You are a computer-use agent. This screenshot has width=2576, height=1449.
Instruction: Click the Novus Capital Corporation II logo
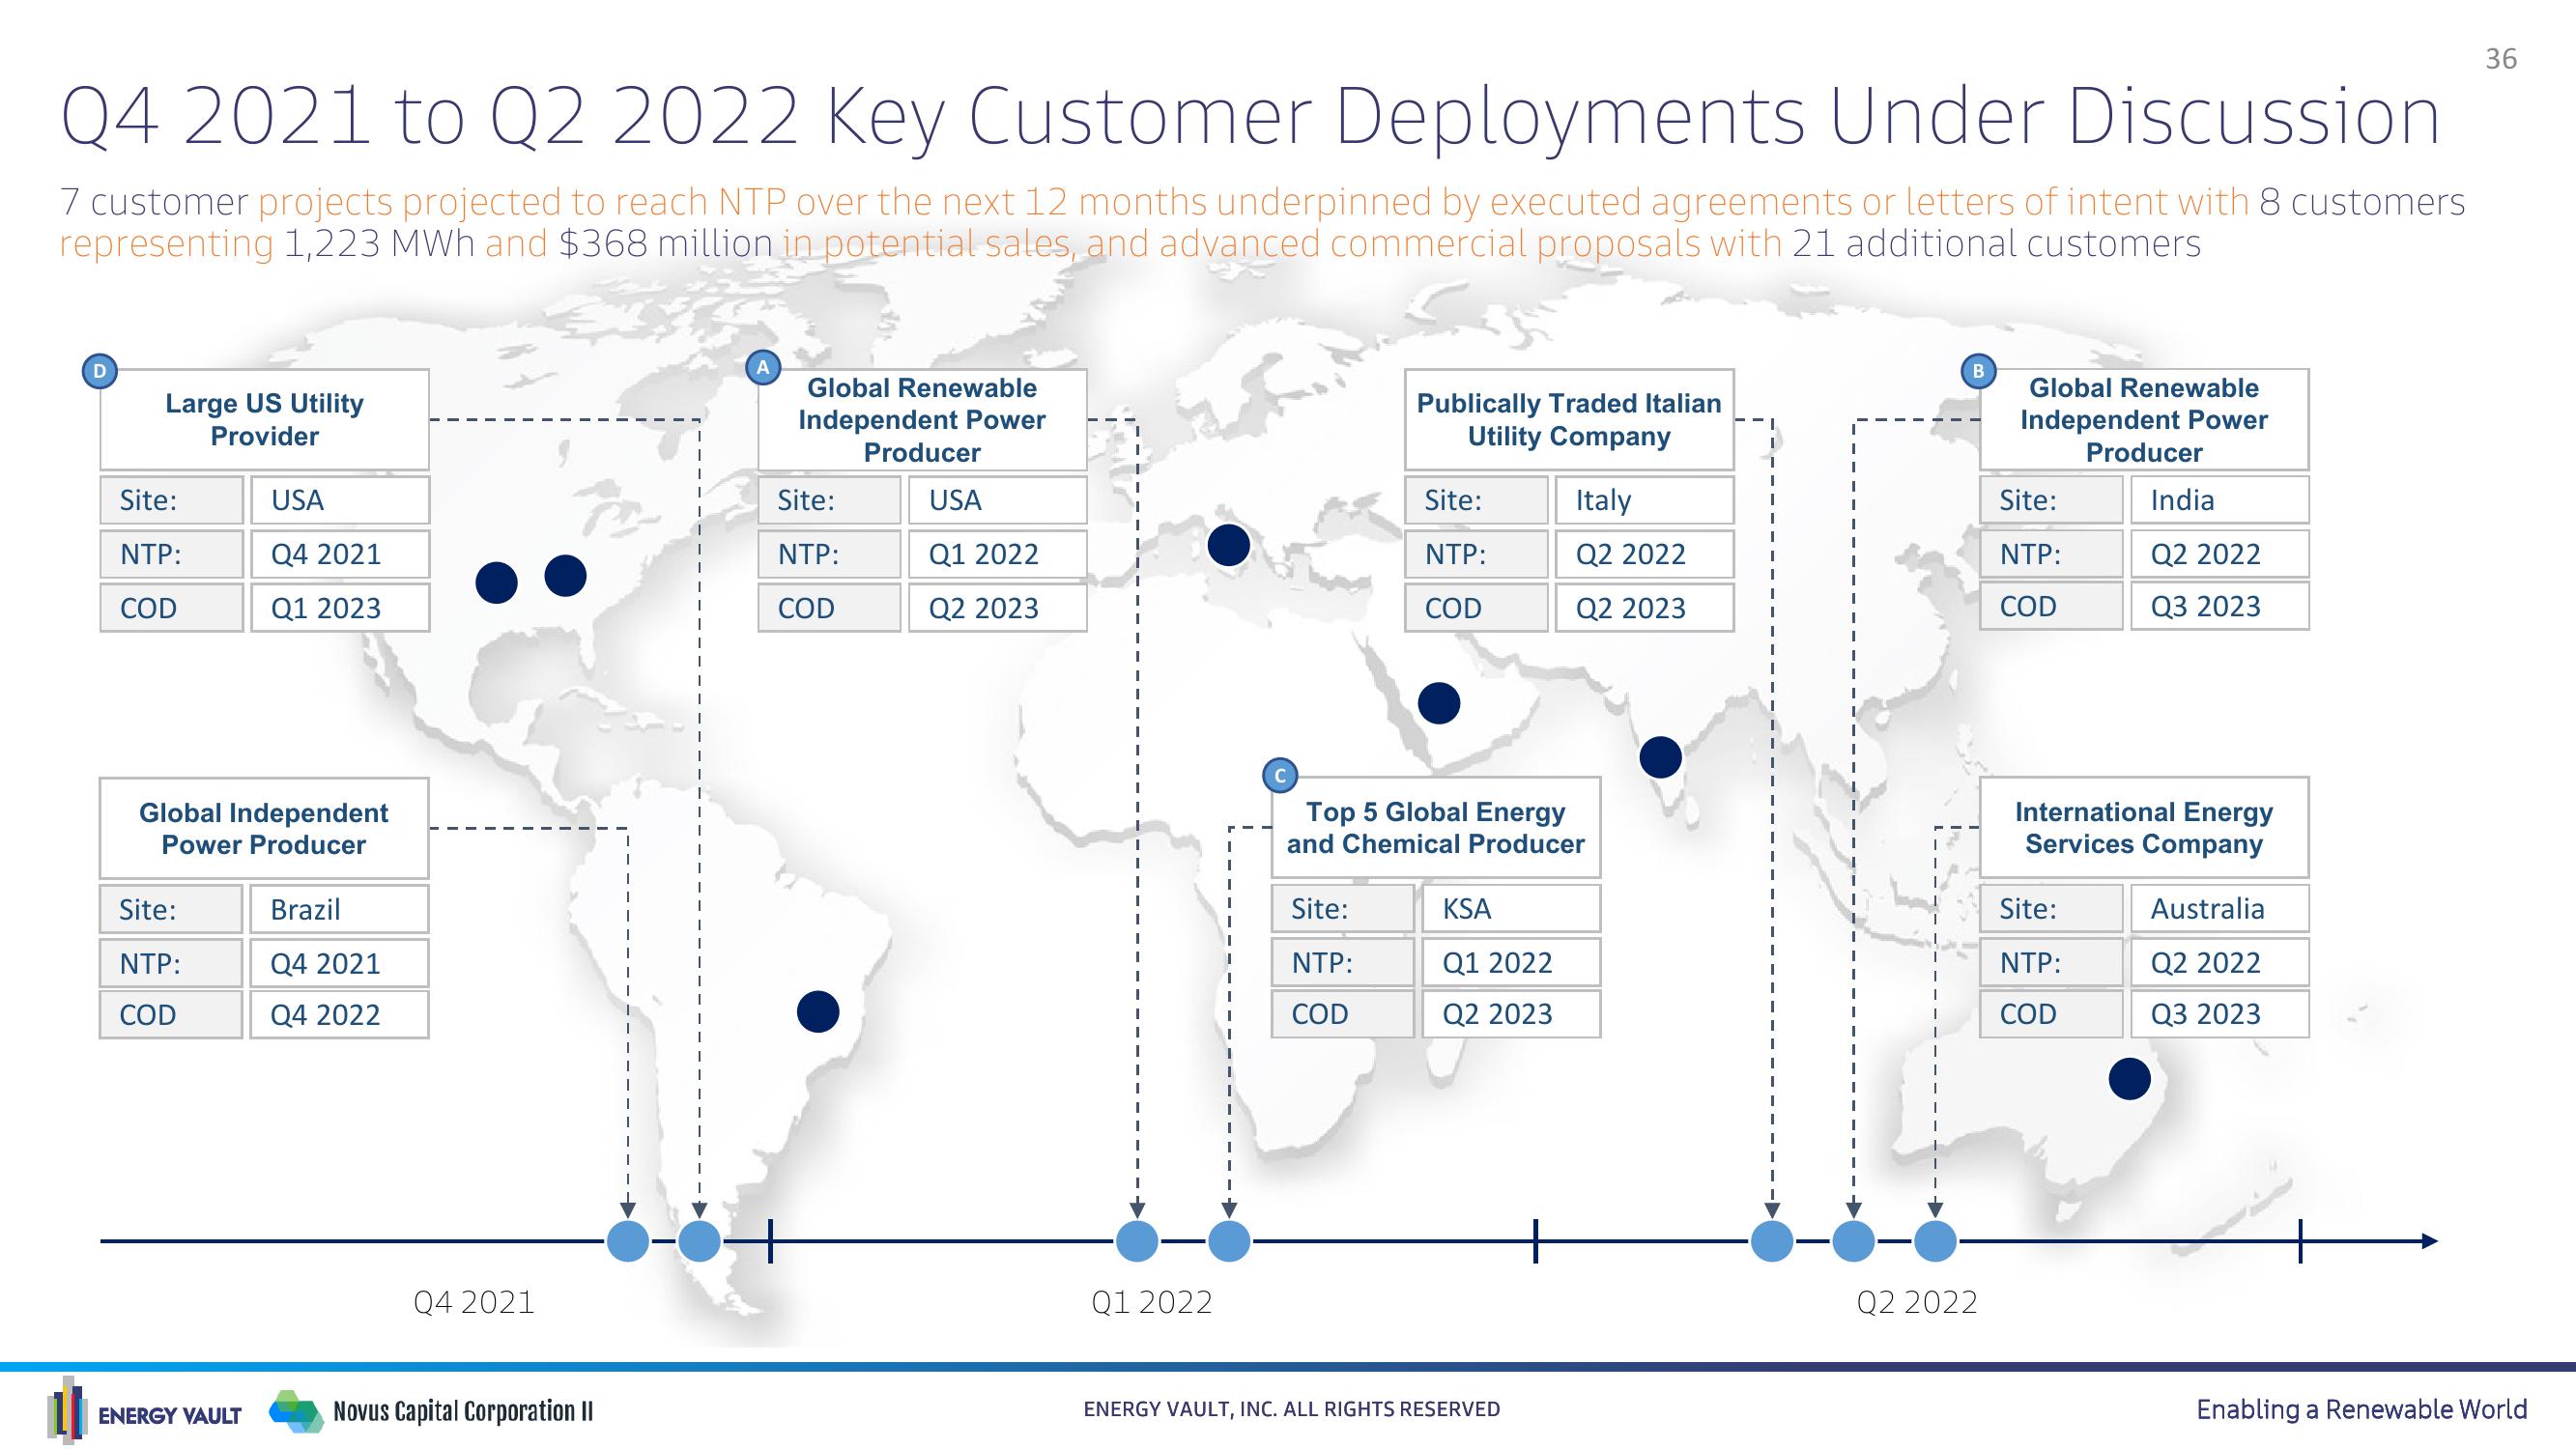click(431, 1411)
